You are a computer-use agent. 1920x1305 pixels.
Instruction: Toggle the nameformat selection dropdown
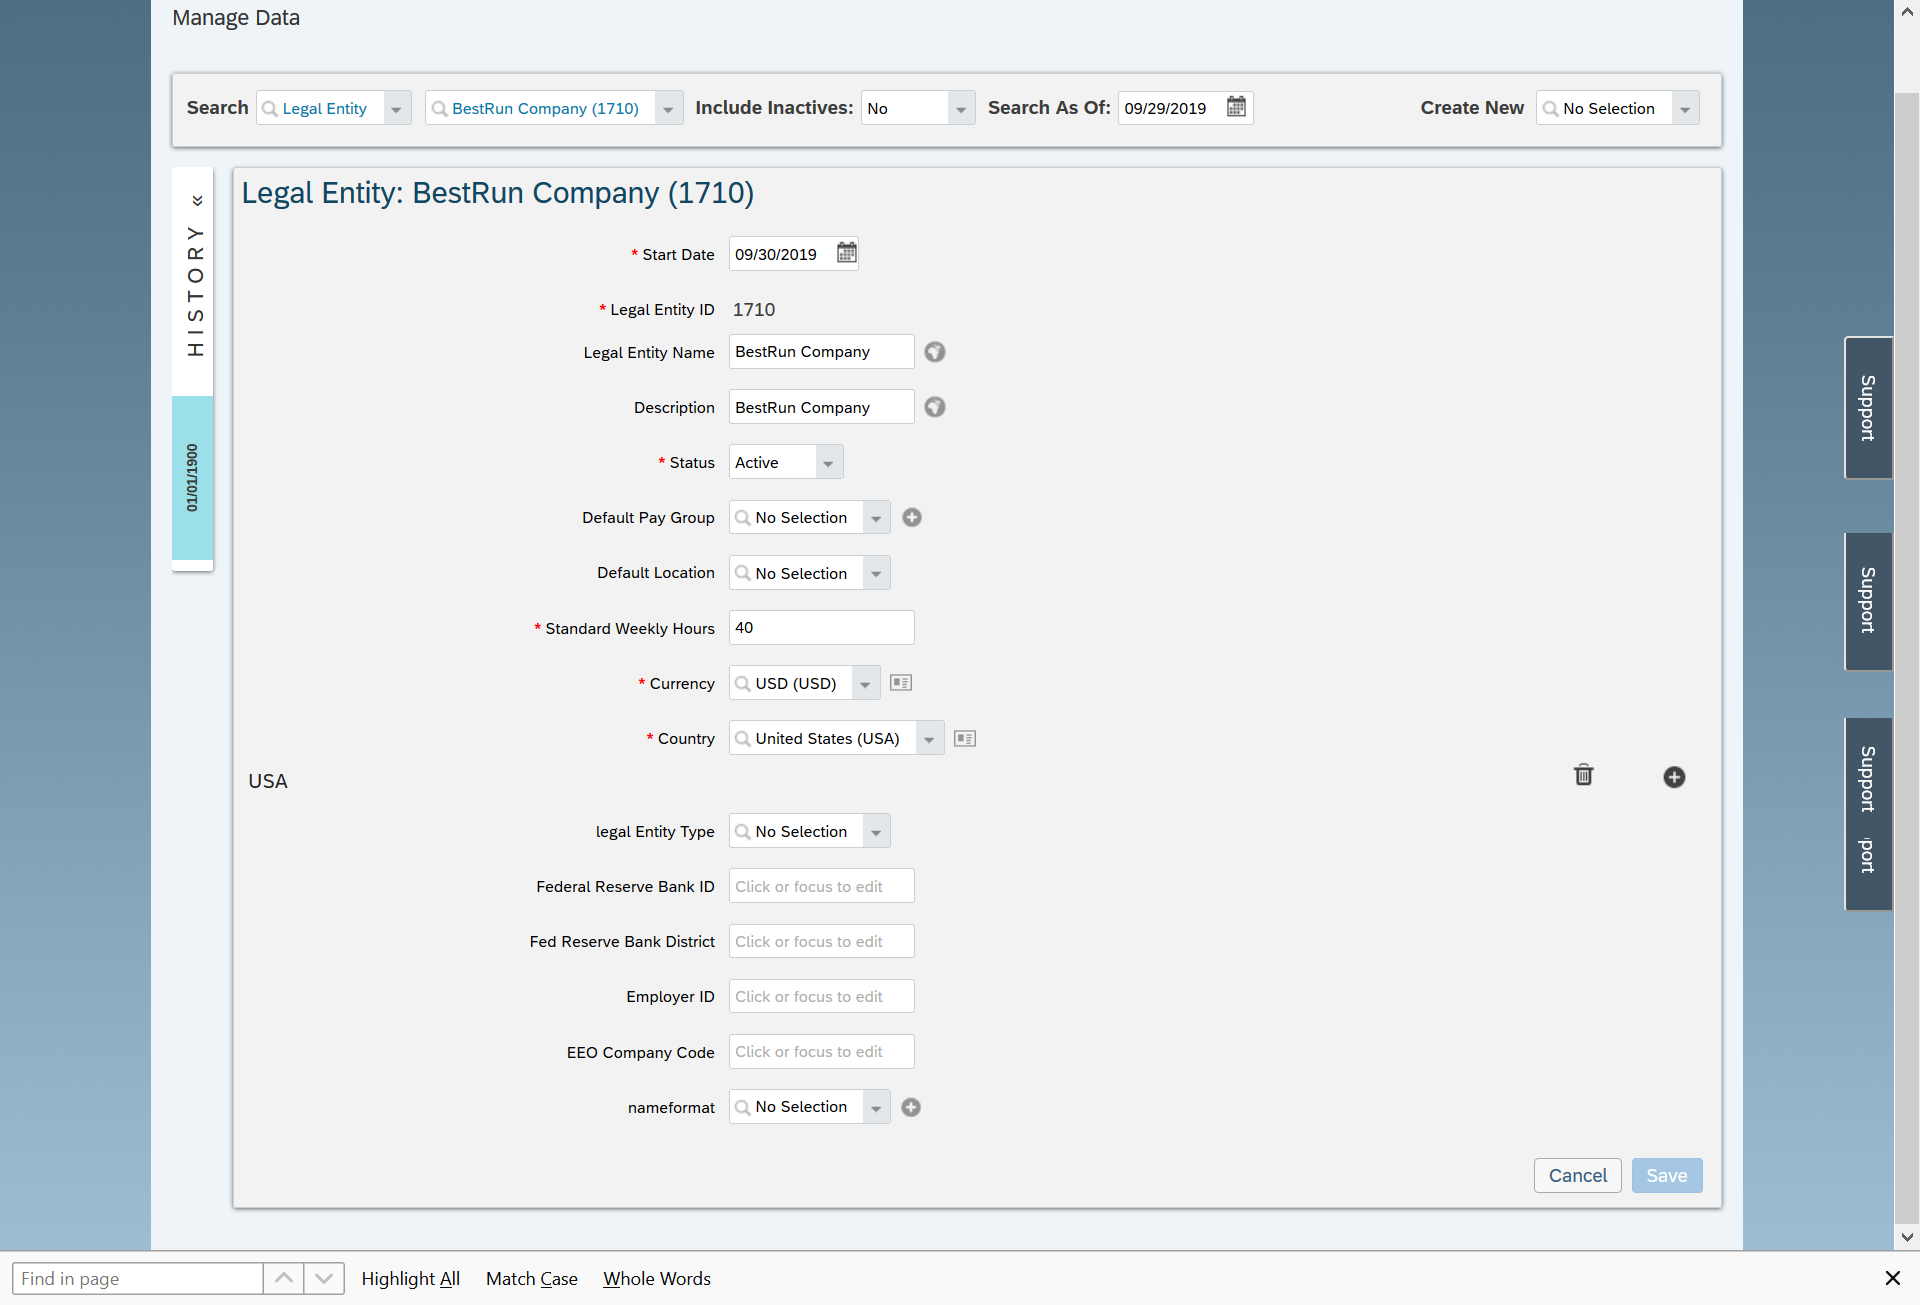point(876,1107)
